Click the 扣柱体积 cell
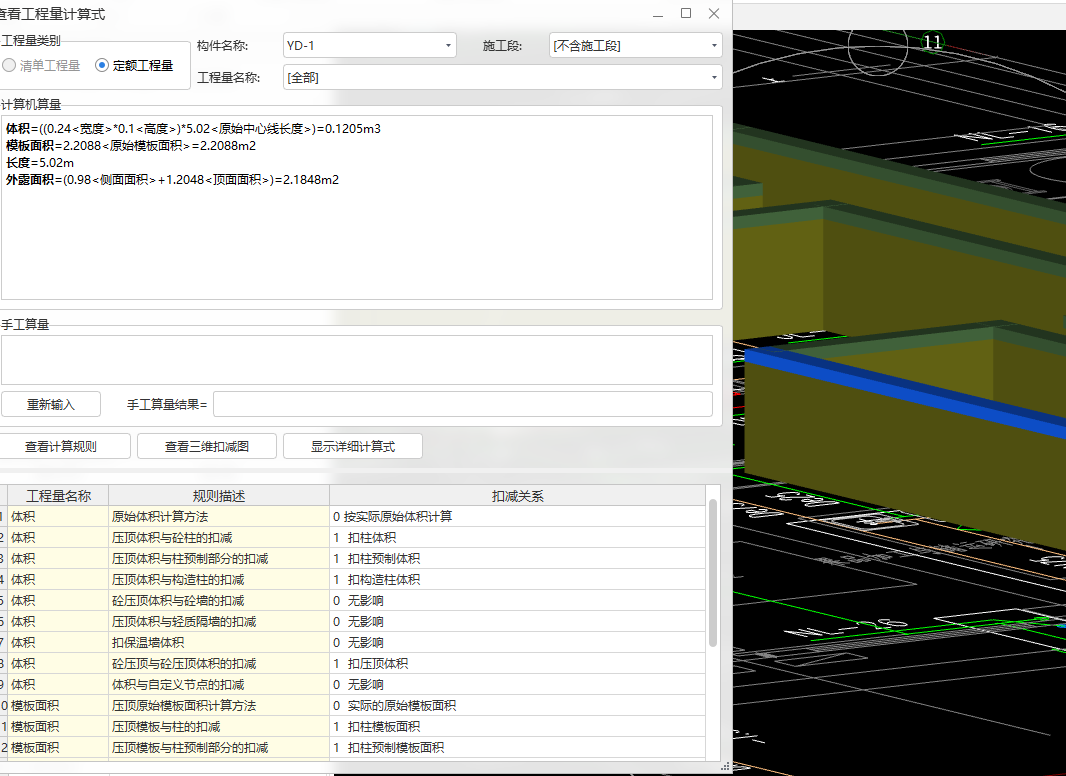 [x=518, y=537]
